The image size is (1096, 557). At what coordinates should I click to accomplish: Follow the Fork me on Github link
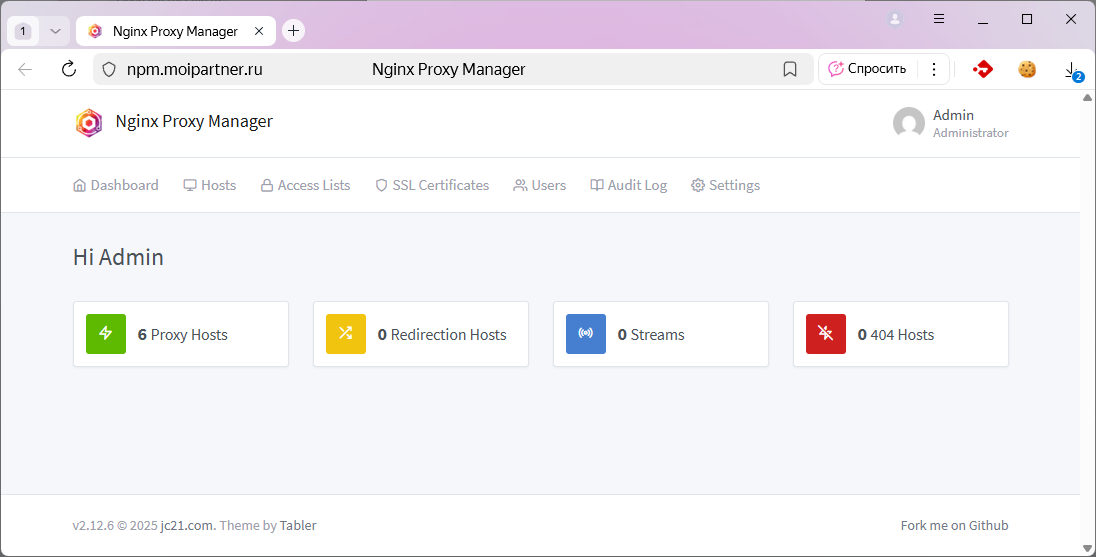[x=954, y=525]
